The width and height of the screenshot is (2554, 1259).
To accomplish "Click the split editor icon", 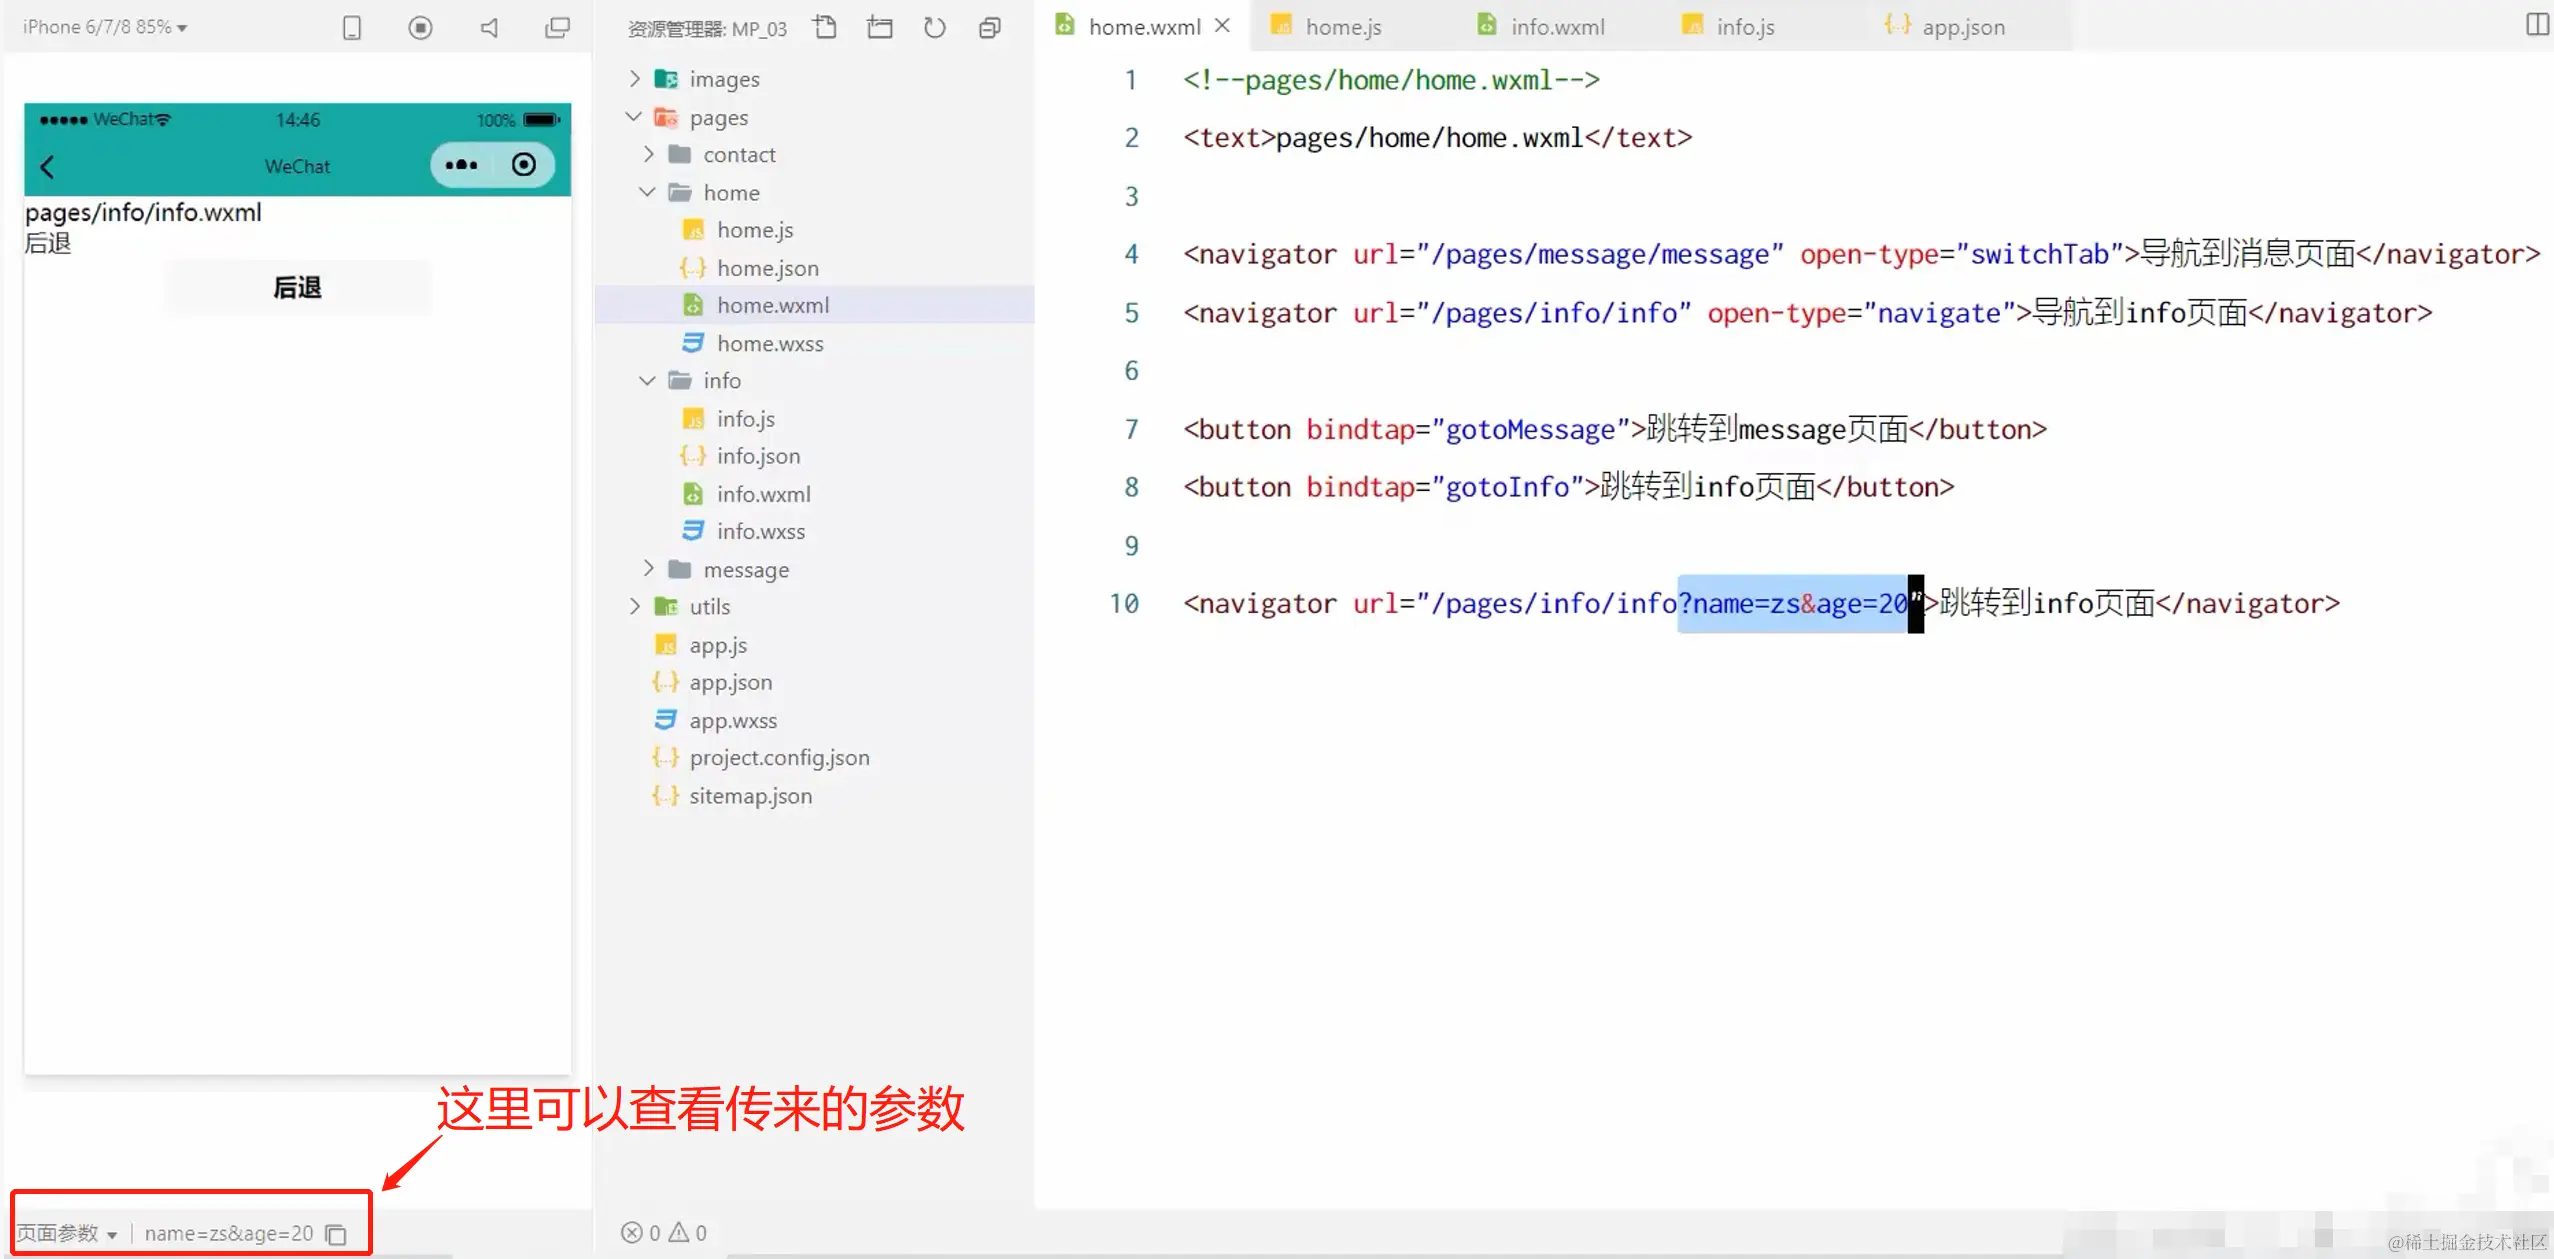I will pyautogui.click(x=2536, y=25).
